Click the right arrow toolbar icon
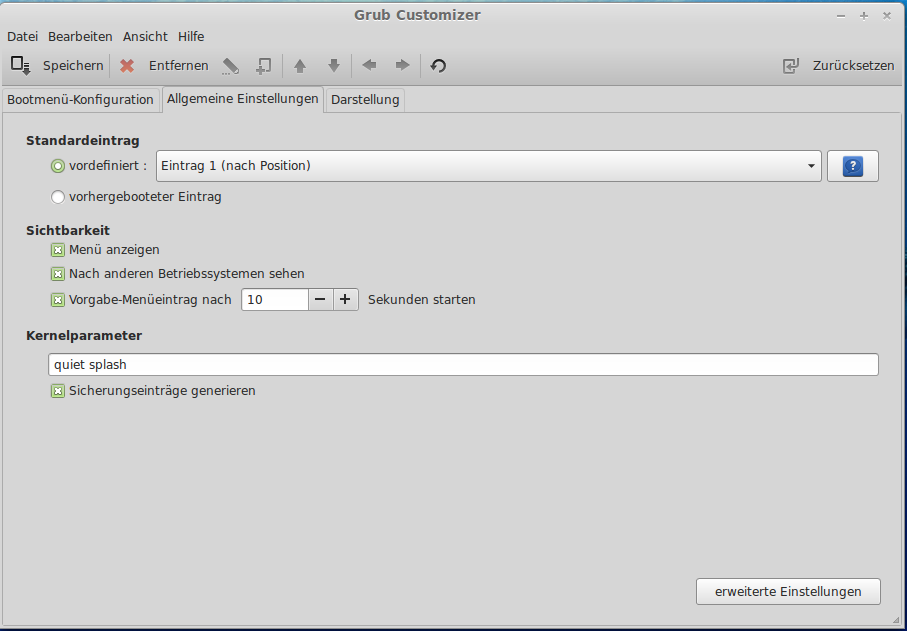Image resolution: width=907 pixels, height=631 pixels. [403, 65]
